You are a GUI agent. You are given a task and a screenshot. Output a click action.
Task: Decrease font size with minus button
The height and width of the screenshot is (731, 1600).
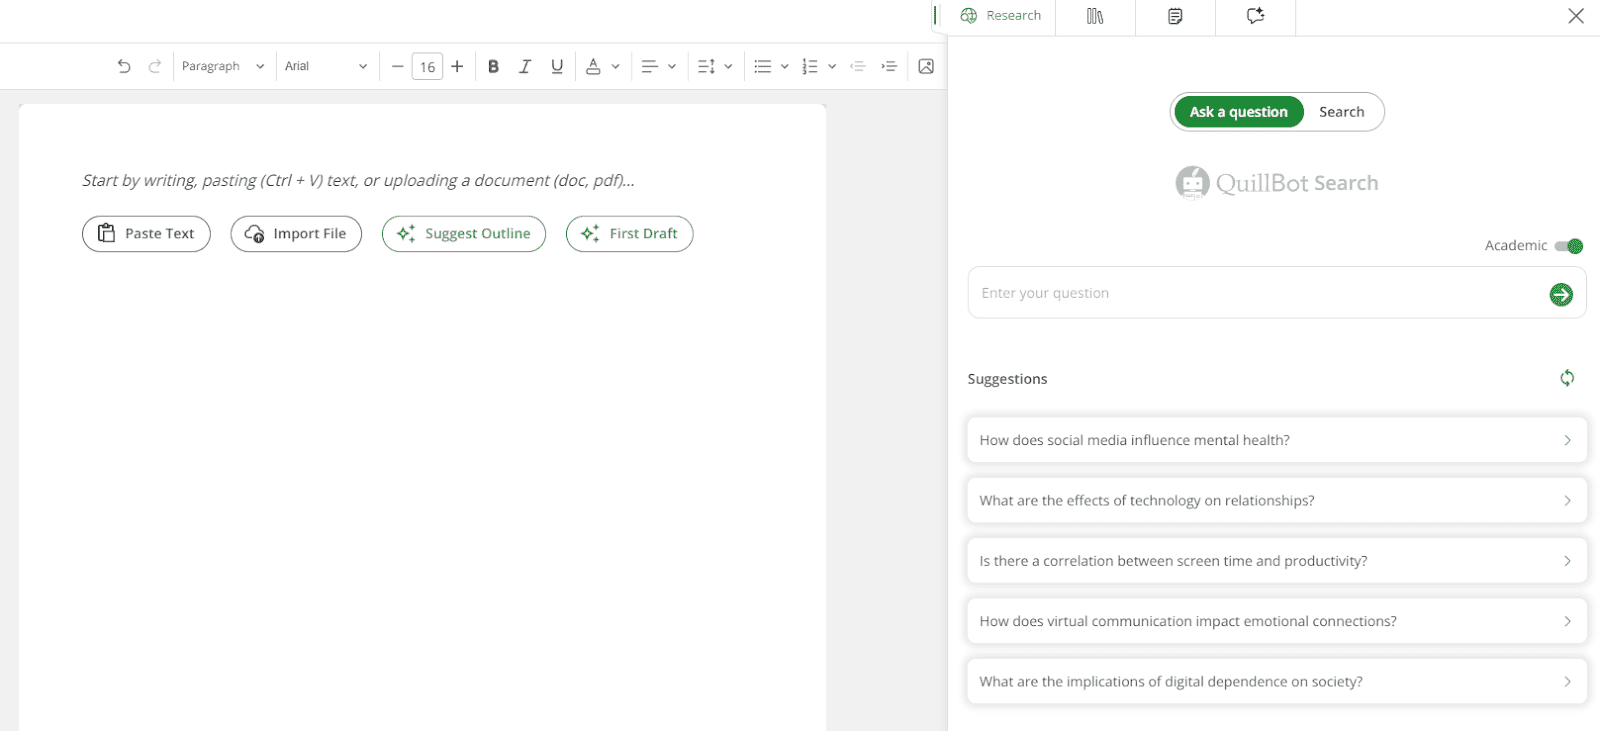coord(397,66)
